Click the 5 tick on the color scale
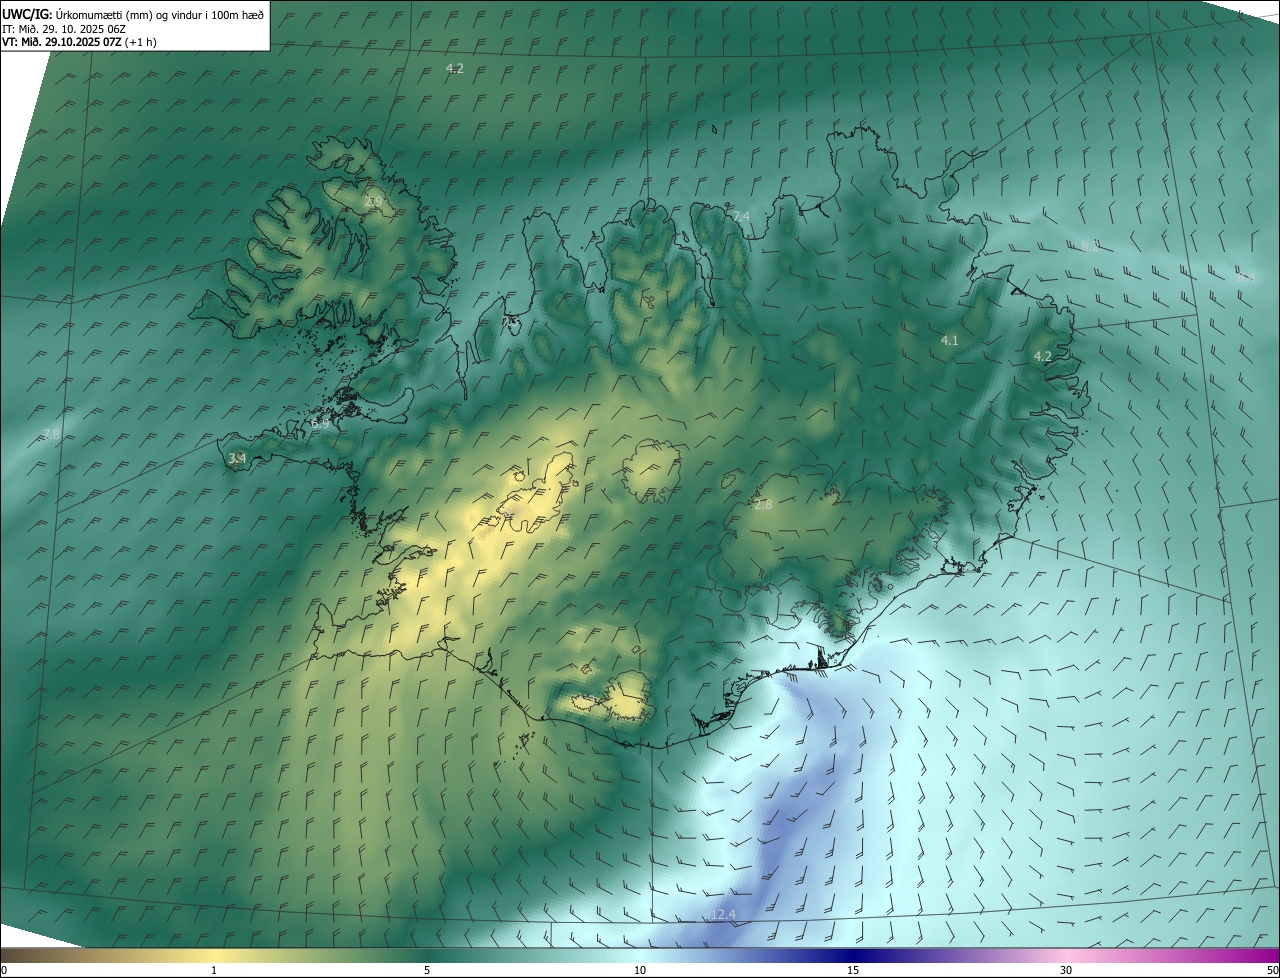 click(x=427, y=970)
